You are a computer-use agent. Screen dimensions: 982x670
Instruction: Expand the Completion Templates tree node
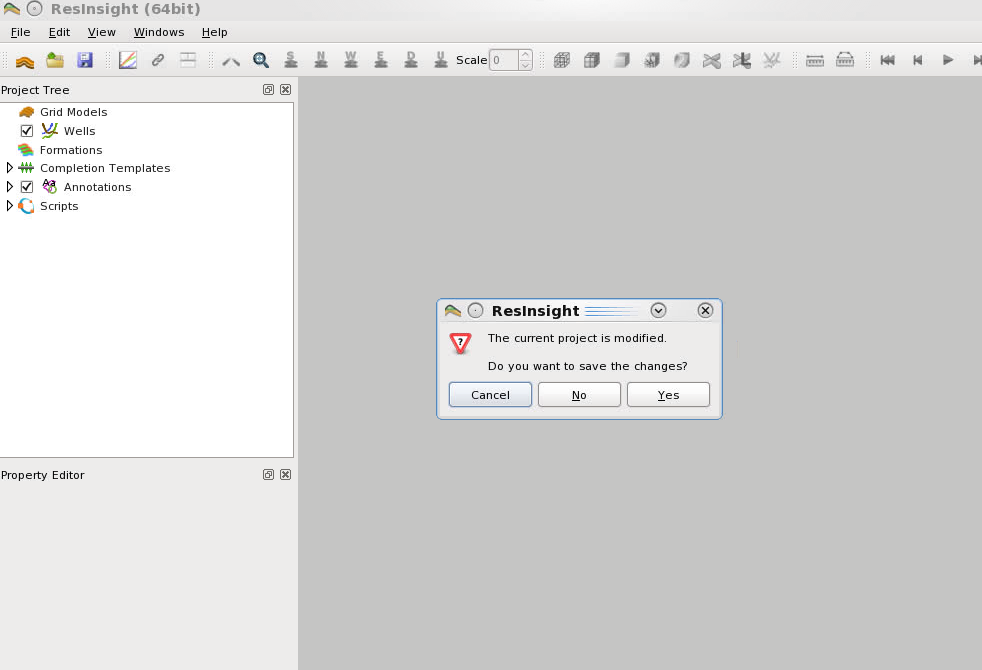click(x=9, y=168)
